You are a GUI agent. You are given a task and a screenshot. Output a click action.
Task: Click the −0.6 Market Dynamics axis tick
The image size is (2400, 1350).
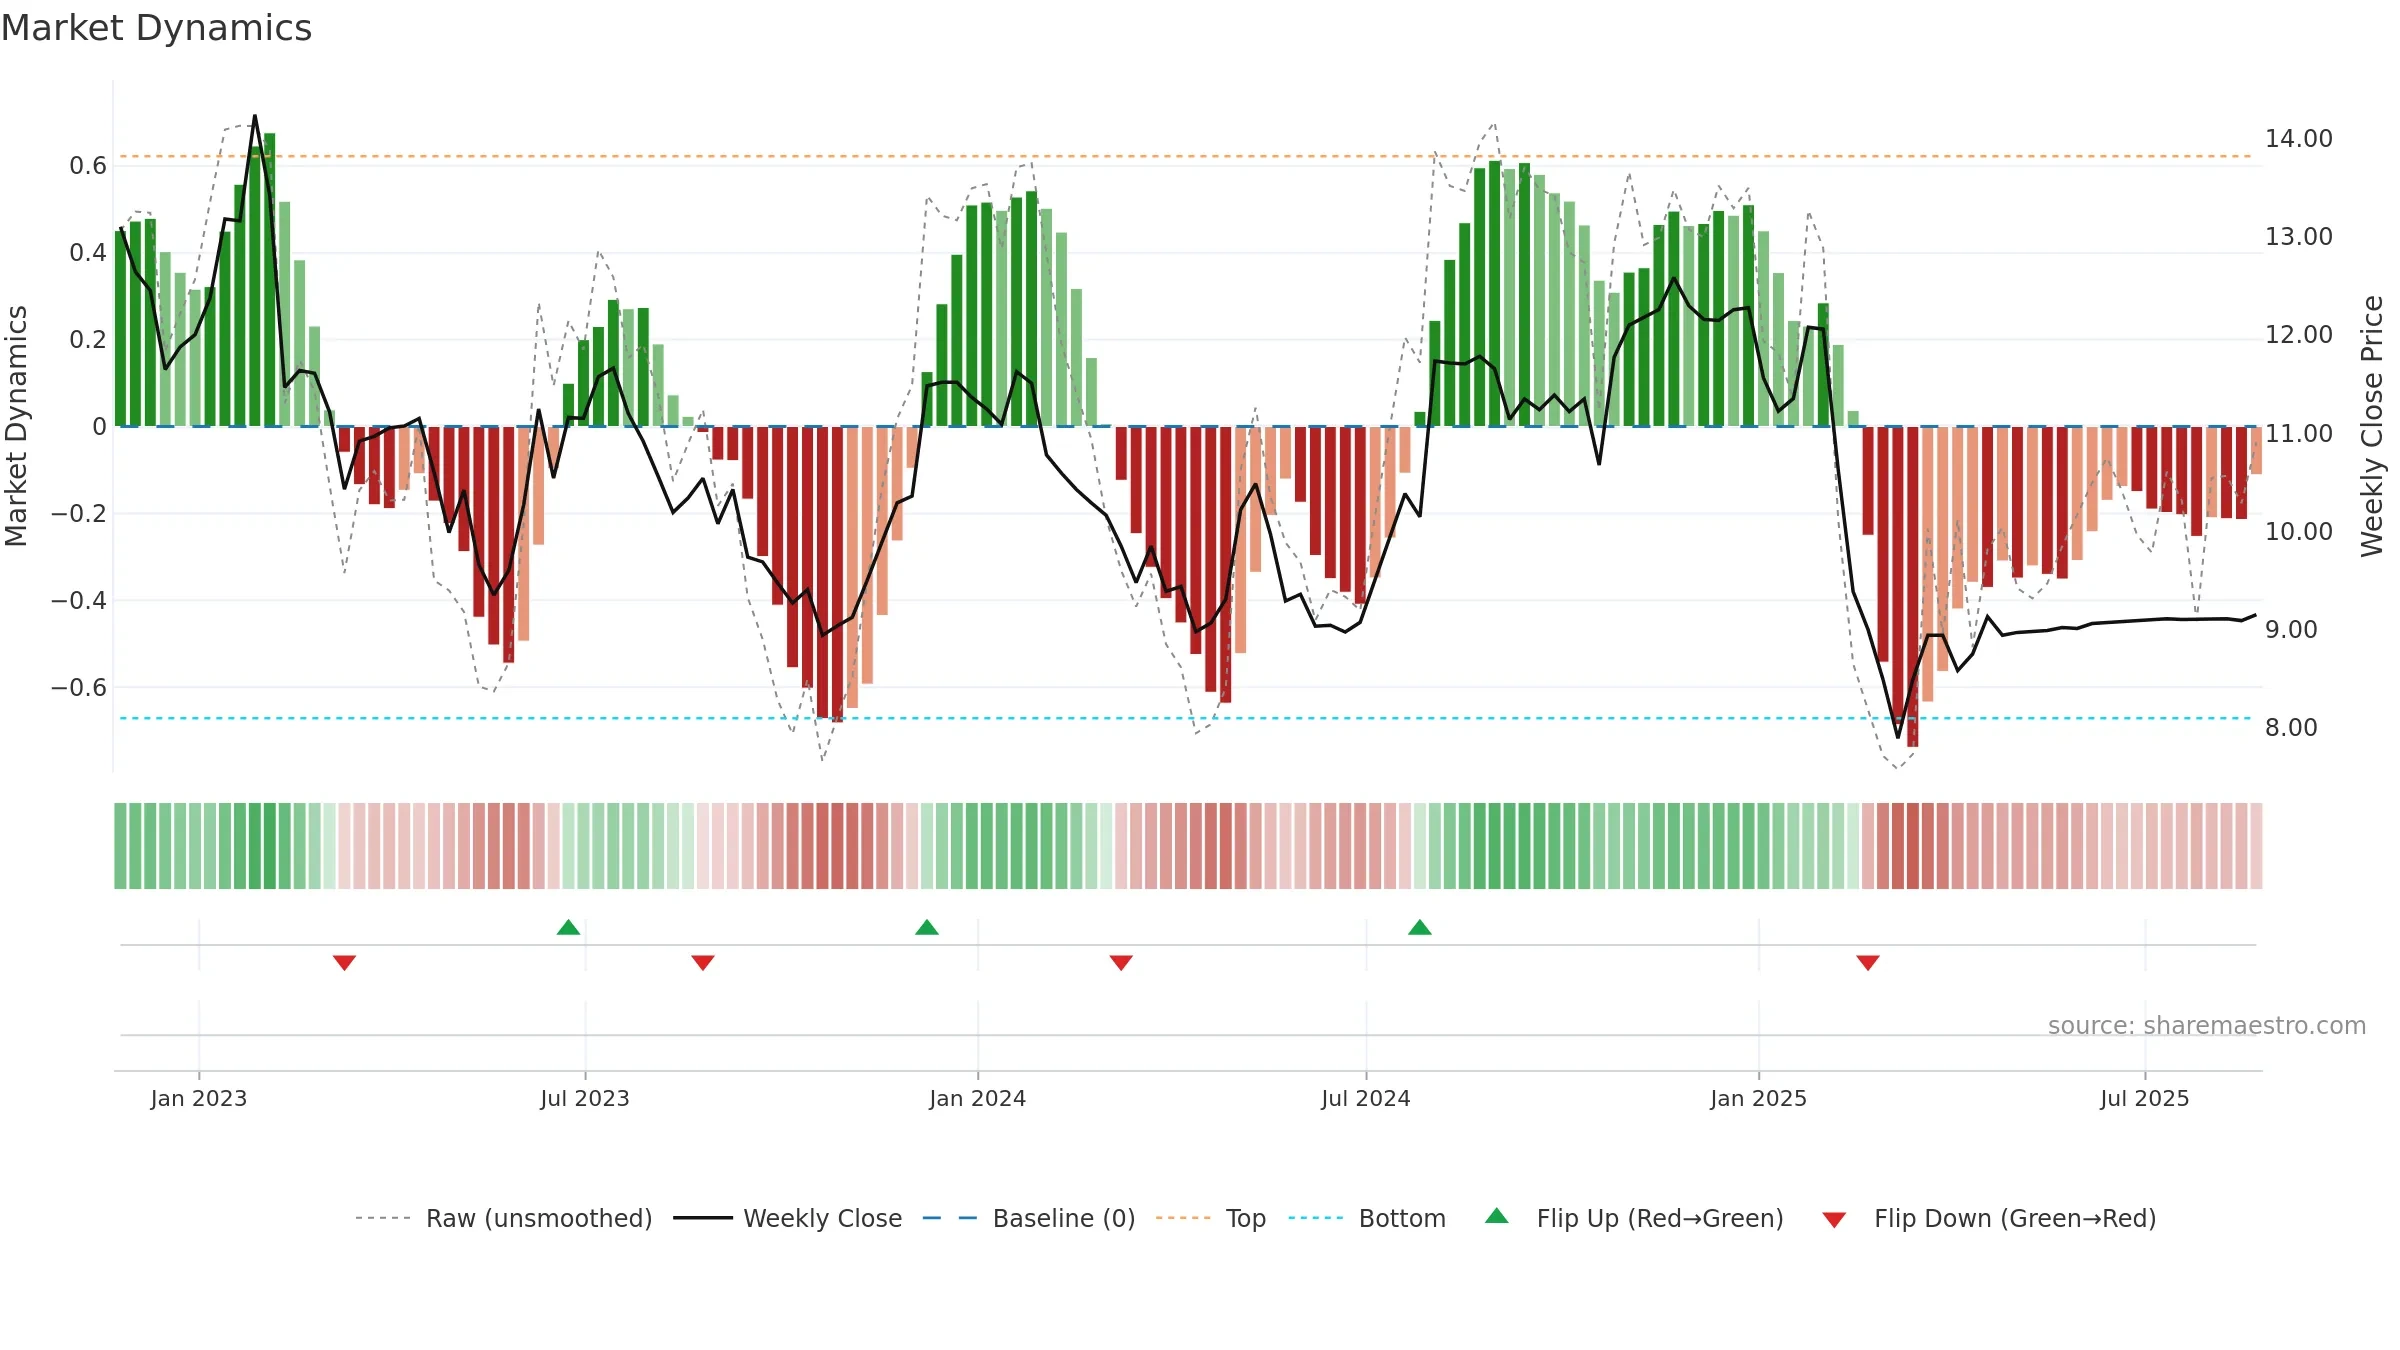pyautogui.click(x=79, y=687)
